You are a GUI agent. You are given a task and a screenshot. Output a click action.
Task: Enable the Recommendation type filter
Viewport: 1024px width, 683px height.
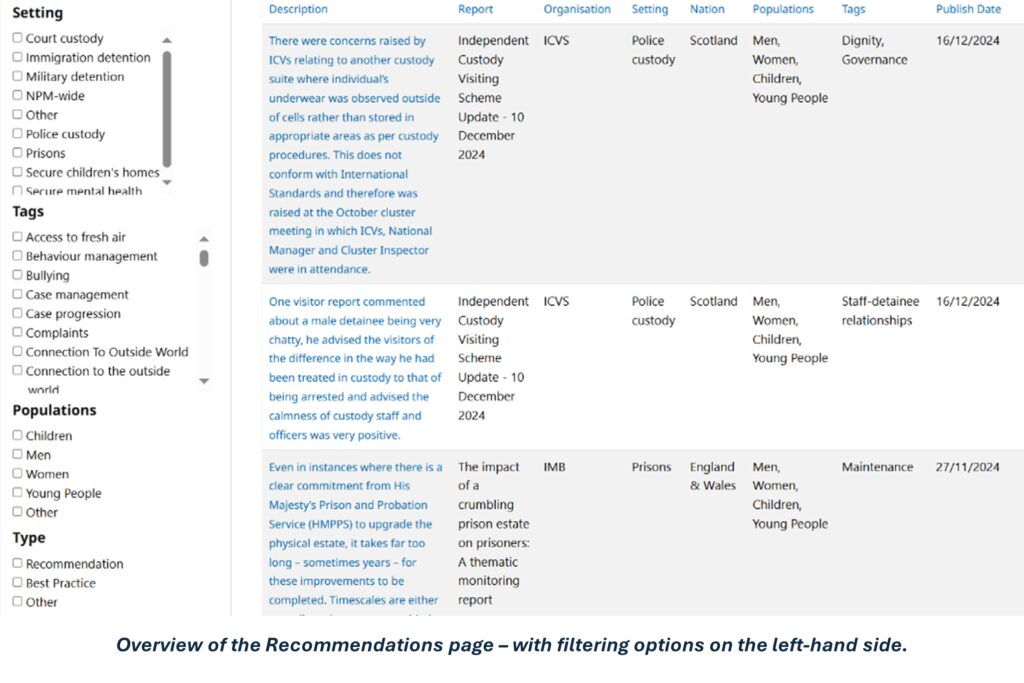[18, 564]
